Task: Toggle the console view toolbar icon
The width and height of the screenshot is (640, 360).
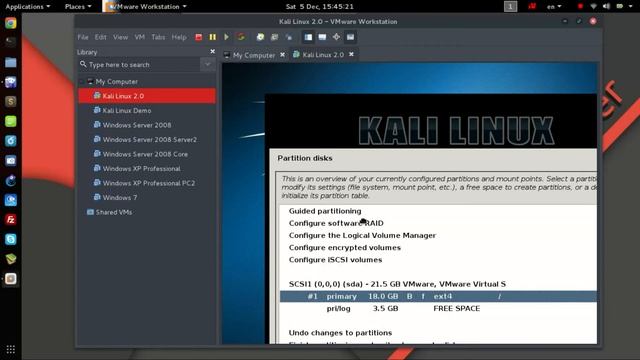Action: 350,37
